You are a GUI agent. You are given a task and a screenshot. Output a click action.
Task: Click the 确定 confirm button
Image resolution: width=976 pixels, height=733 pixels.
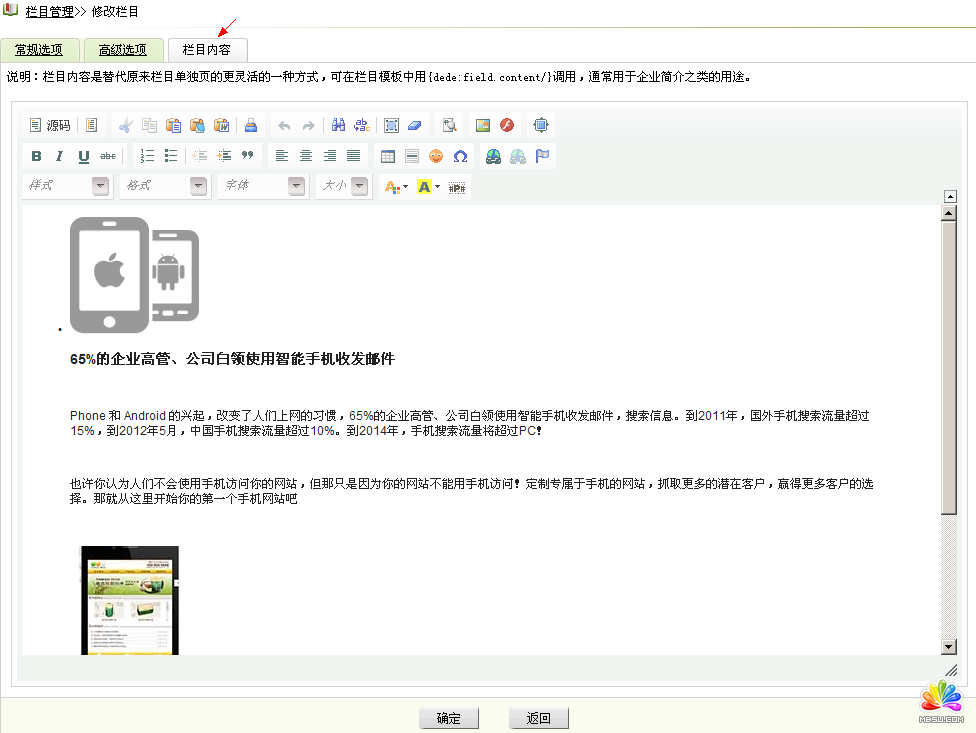tap(449, 718)
